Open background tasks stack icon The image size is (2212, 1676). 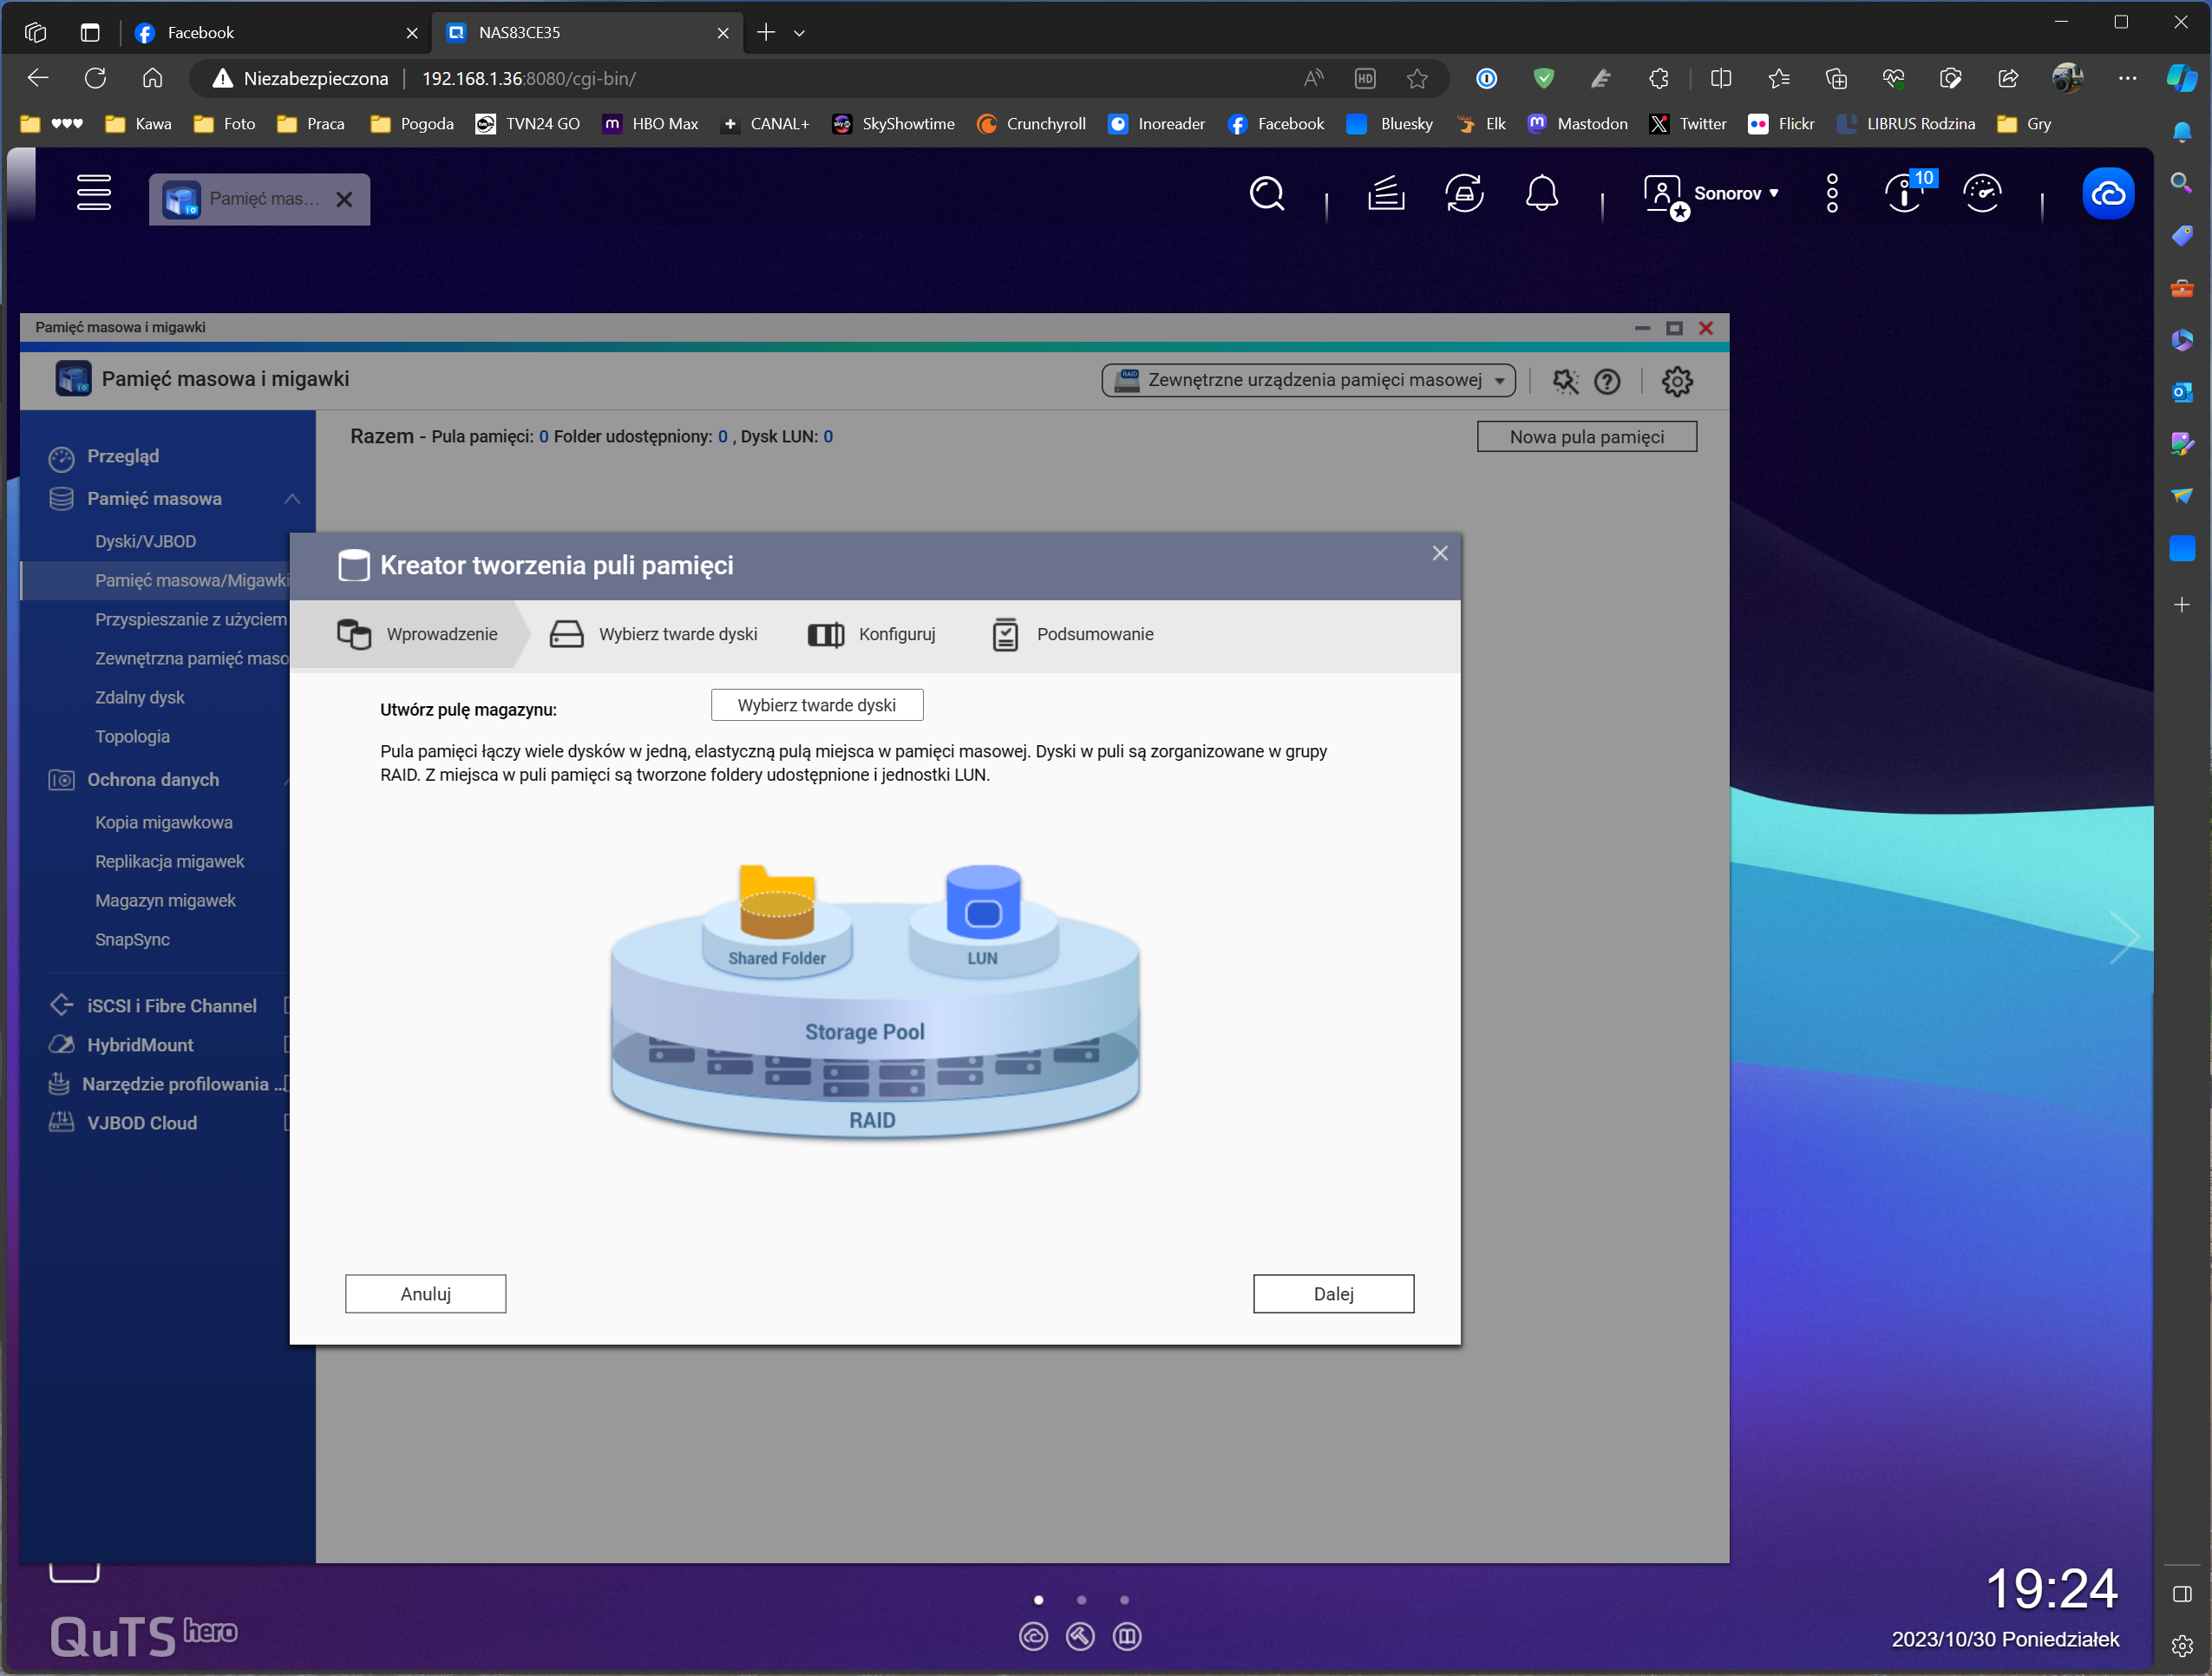[x=1386, y=193]
